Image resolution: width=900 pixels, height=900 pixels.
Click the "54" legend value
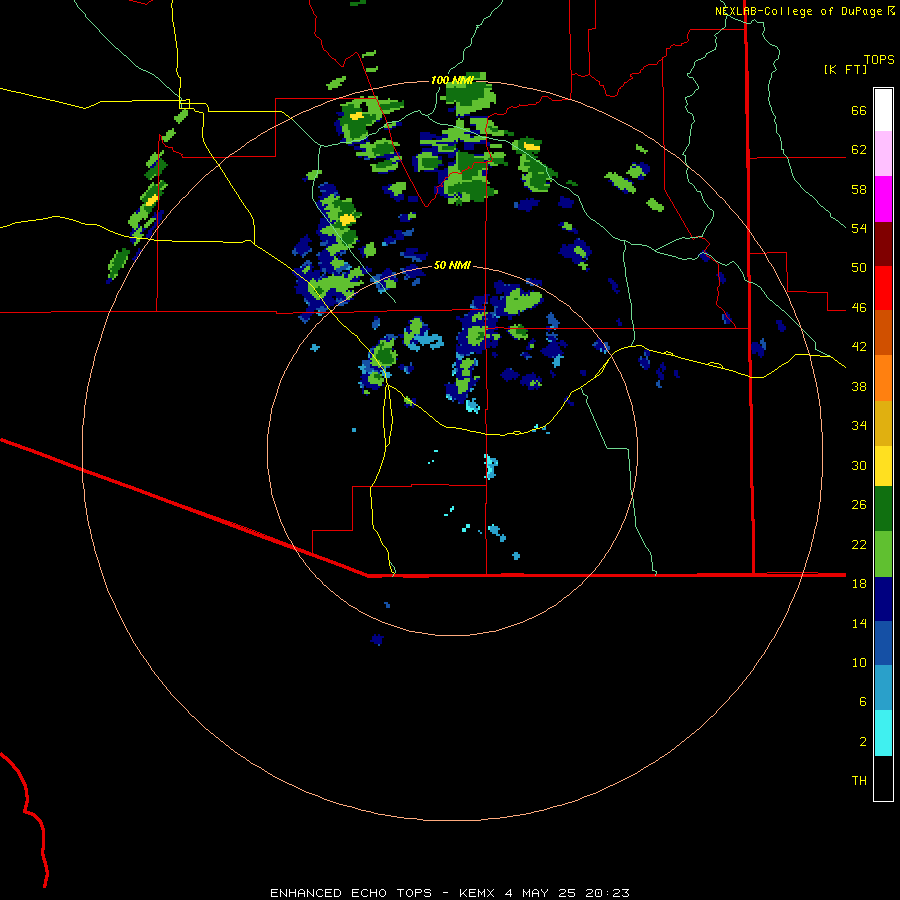[859, 228]
